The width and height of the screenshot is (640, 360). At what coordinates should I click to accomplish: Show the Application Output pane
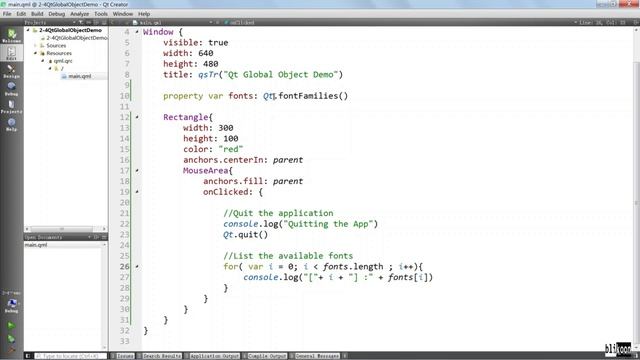[212, 356]
